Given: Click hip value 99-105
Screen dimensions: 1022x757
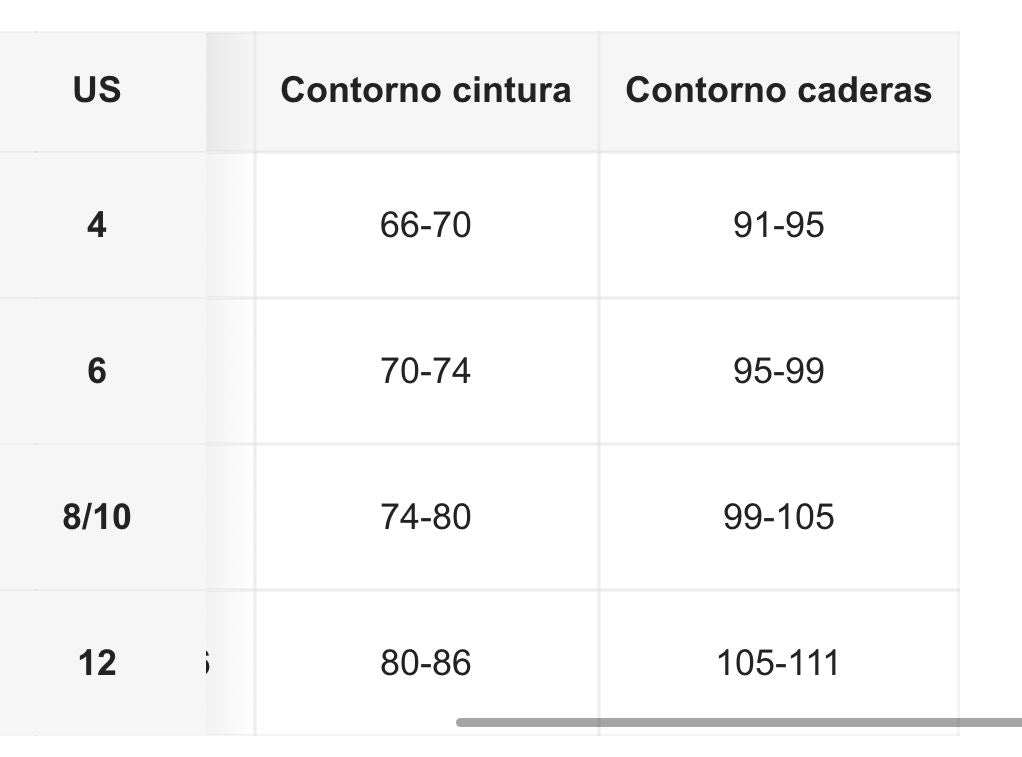Looking at the screenshot, I should (778, 517).
